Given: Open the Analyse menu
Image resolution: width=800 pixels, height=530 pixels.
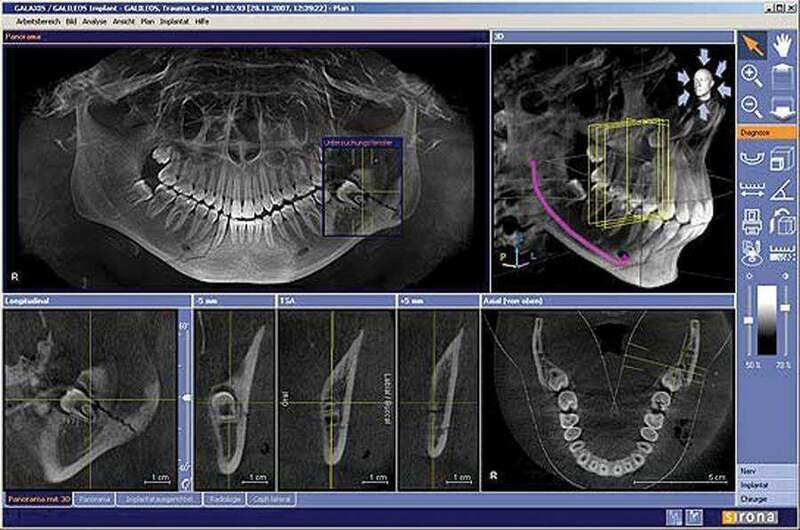Looking at the screenshot, I should (x=94, y=22).
